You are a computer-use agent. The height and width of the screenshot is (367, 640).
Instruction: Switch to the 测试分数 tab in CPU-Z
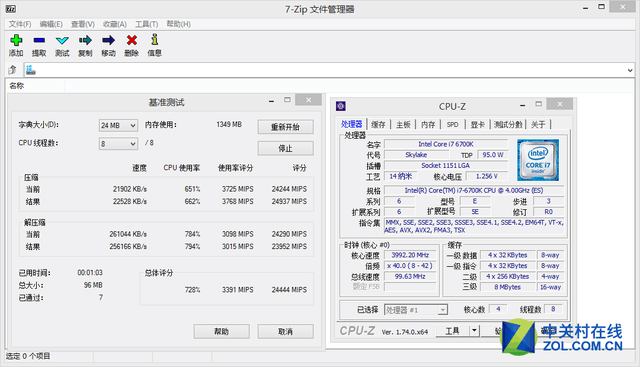pyautogui.click(x=508, y=125)
